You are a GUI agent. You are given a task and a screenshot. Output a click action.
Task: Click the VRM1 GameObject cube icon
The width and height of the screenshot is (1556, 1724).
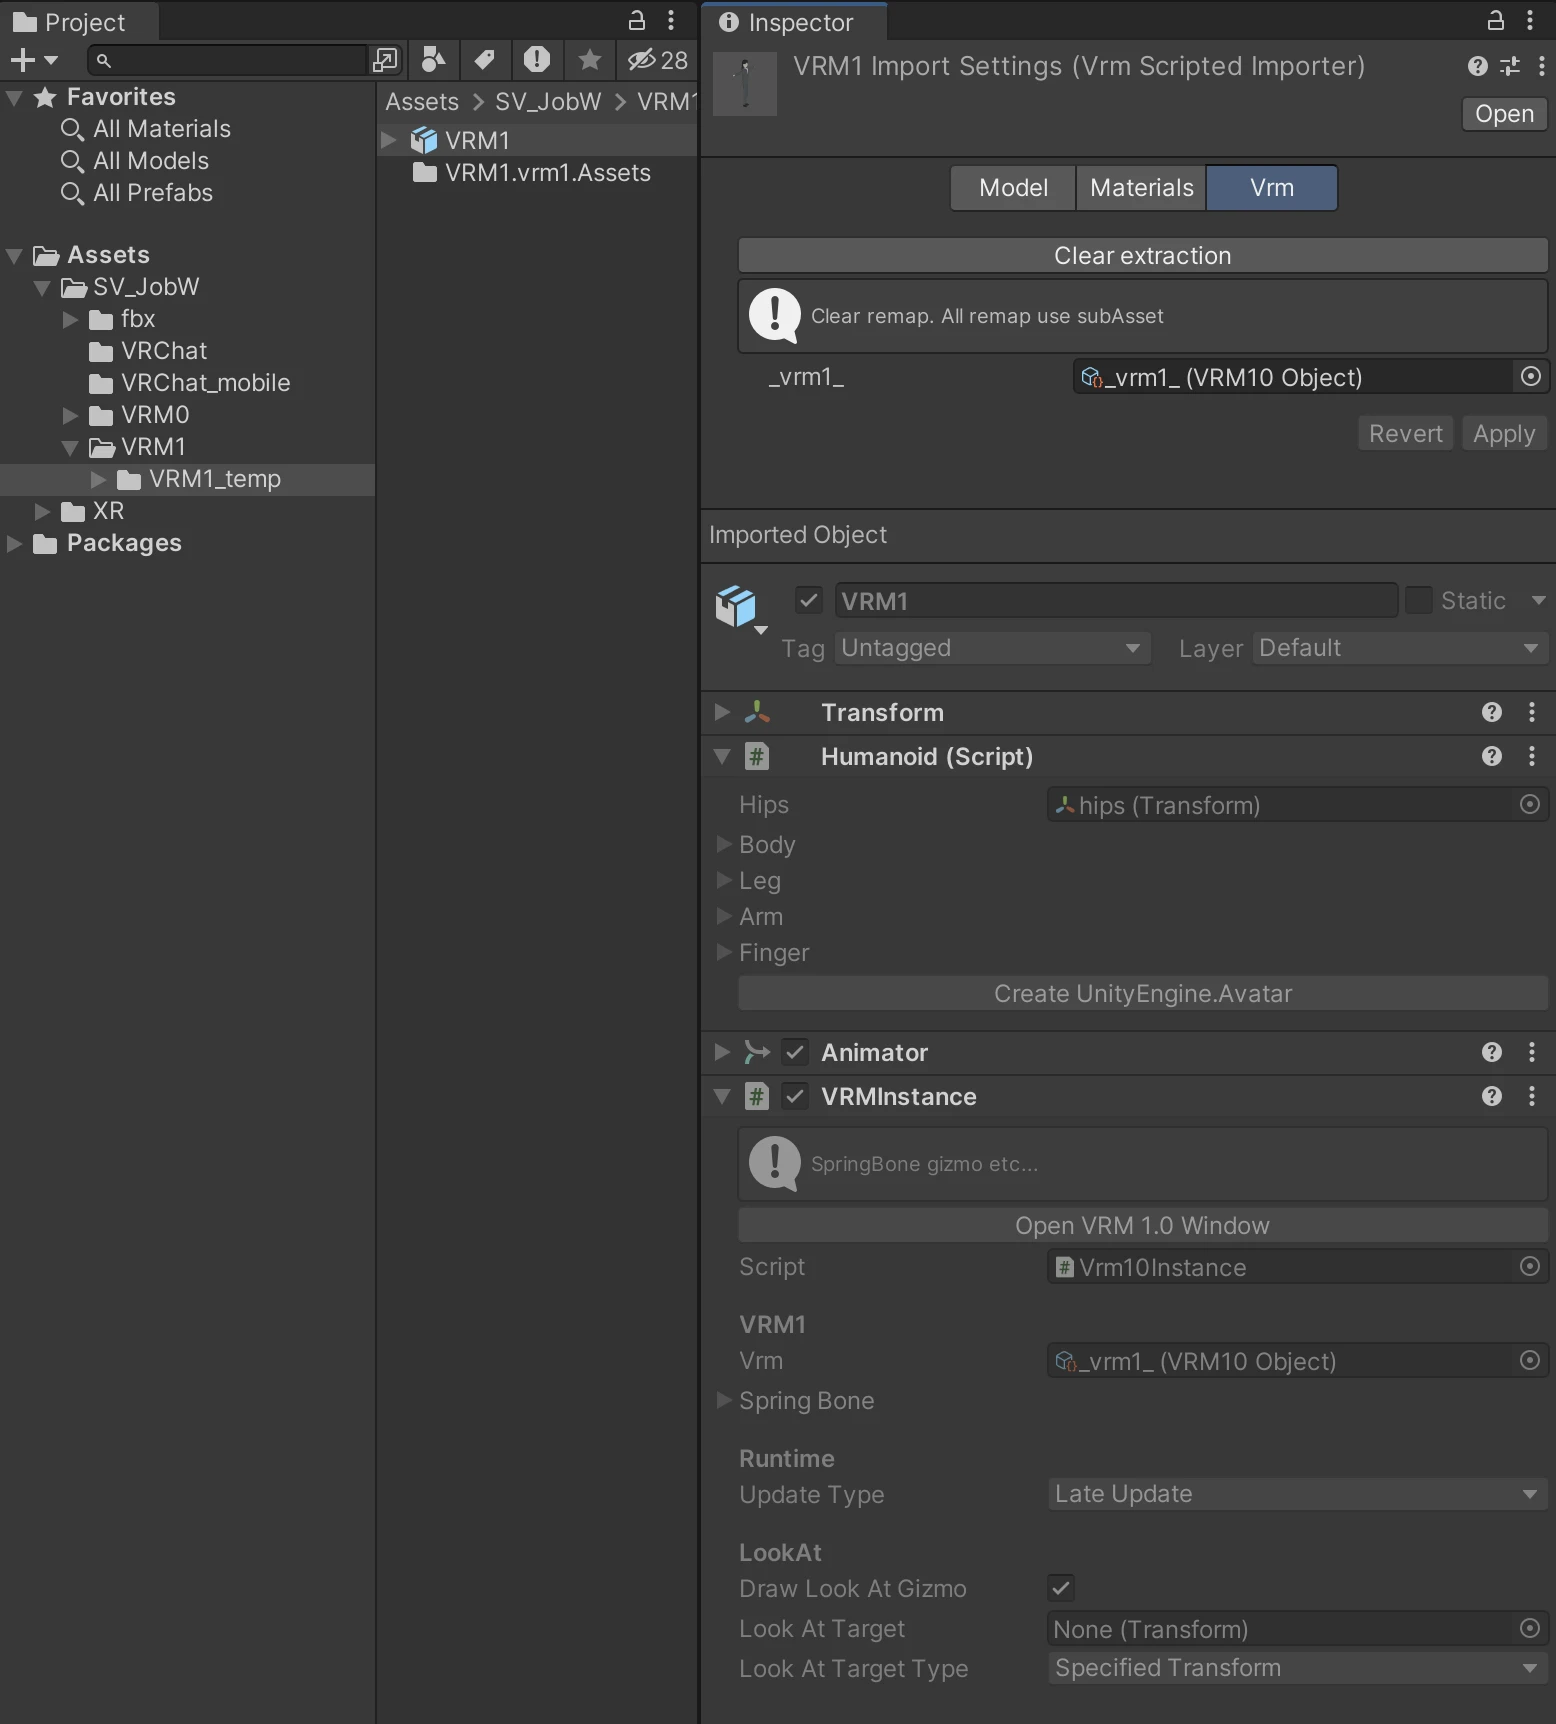736,606
